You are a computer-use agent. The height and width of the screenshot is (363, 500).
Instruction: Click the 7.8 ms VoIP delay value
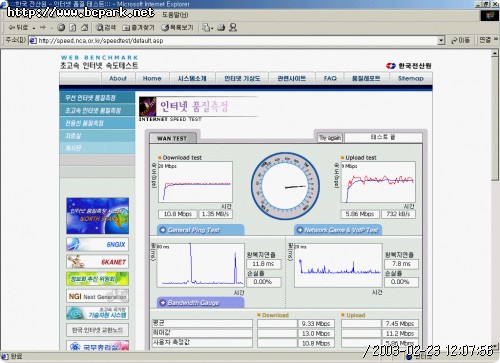click(x=401, y=264)
